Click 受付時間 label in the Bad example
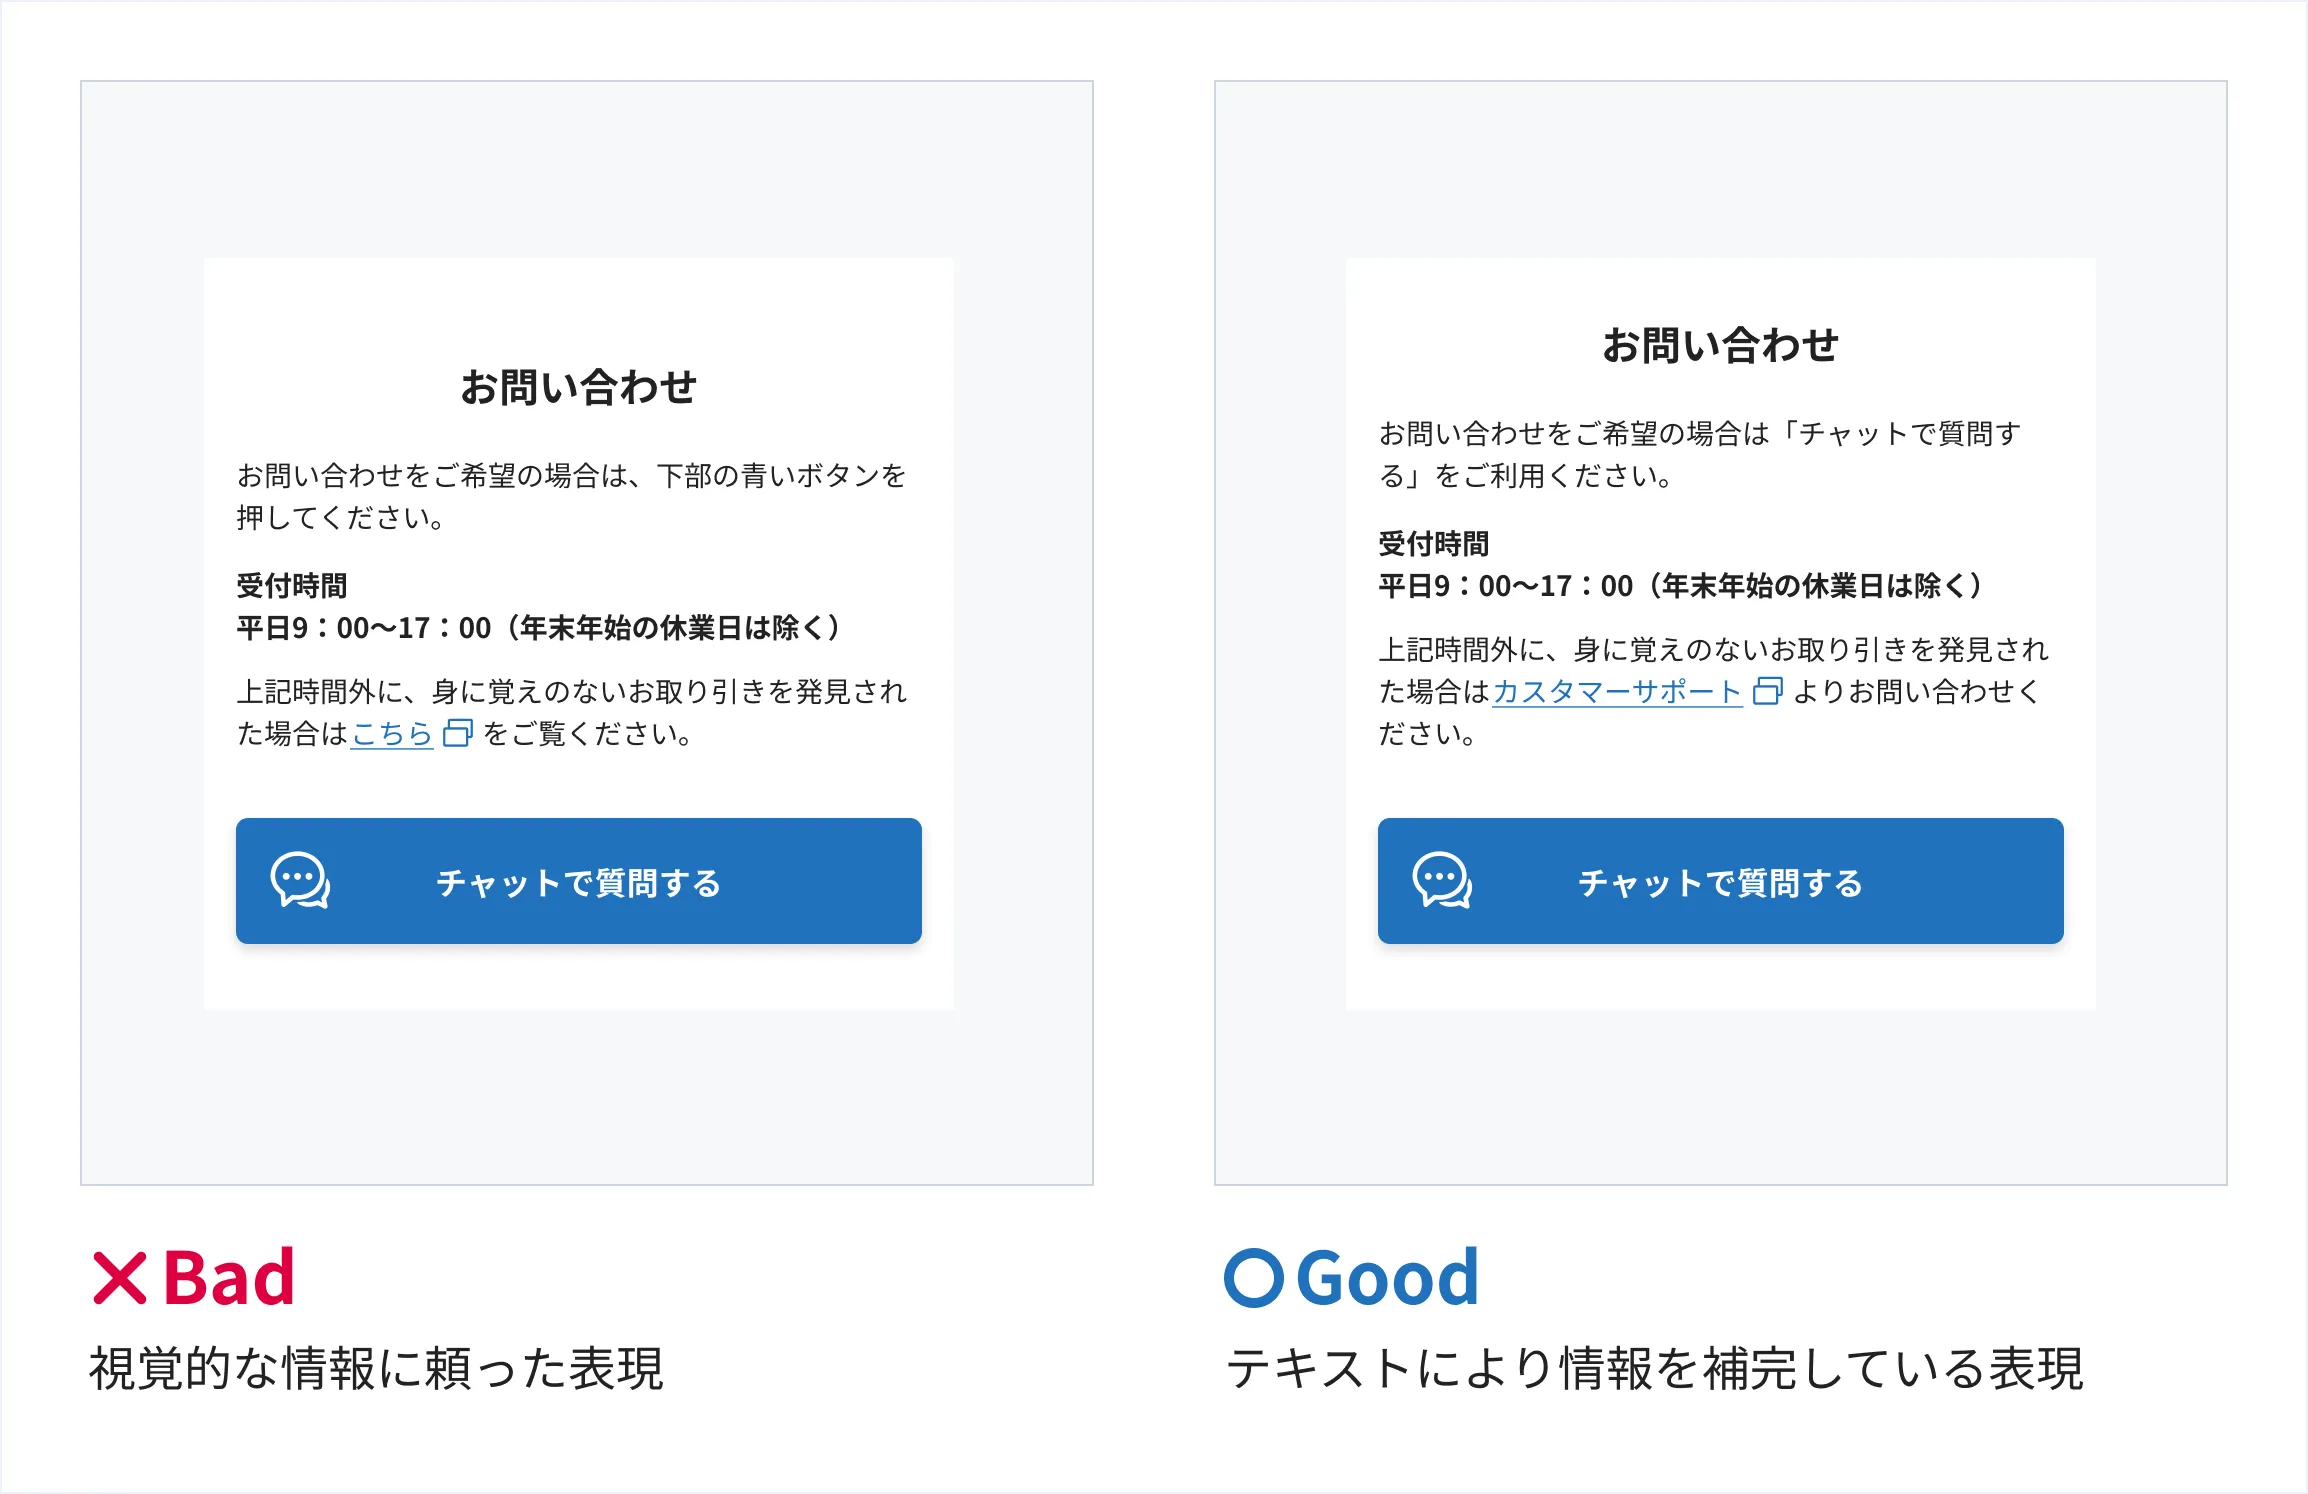 coord(292,586)
